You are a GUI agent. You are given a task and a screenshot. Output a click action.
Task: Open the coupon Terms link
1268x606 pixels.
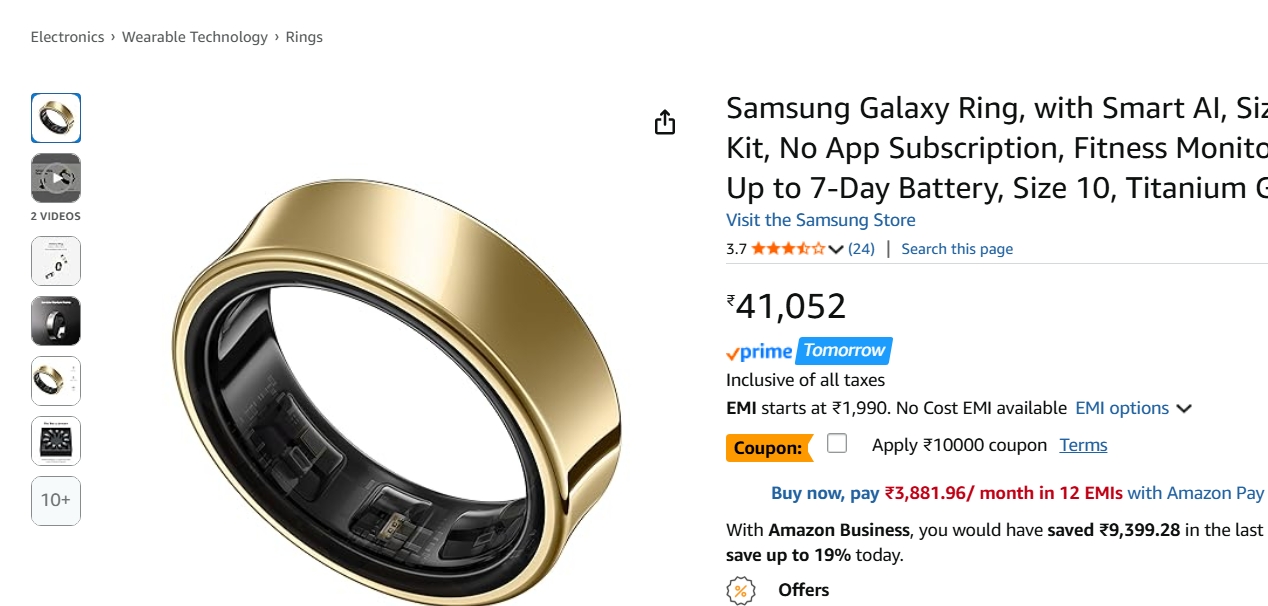pyautogui.click(x=1083, y=444)
